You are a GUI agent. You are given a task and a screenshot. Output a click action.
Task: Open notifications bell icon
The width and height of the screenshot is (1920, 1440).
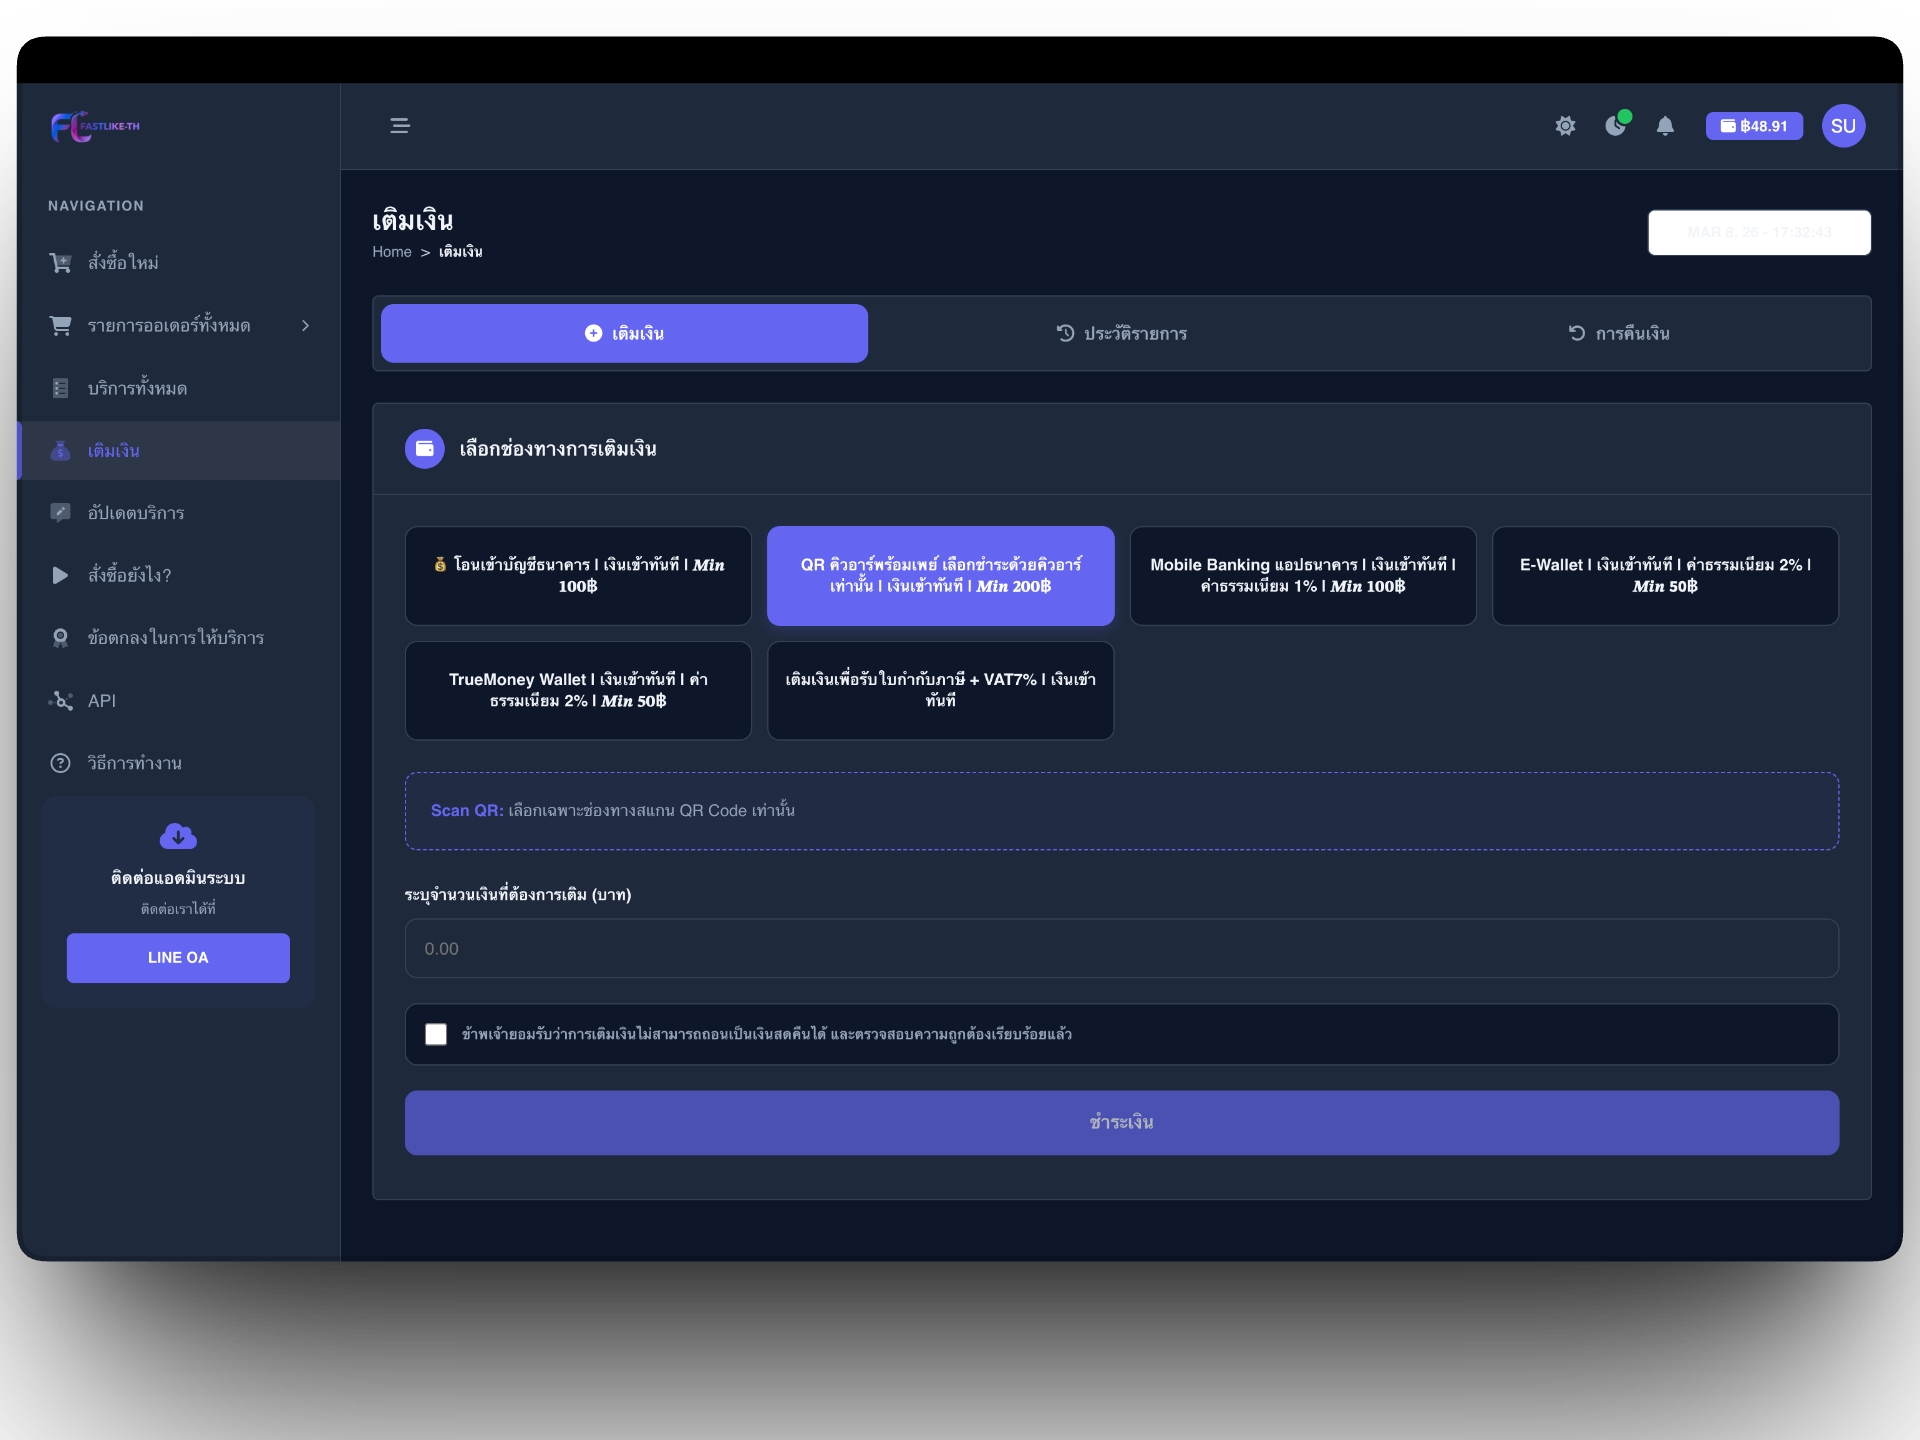click(1665, 126)
